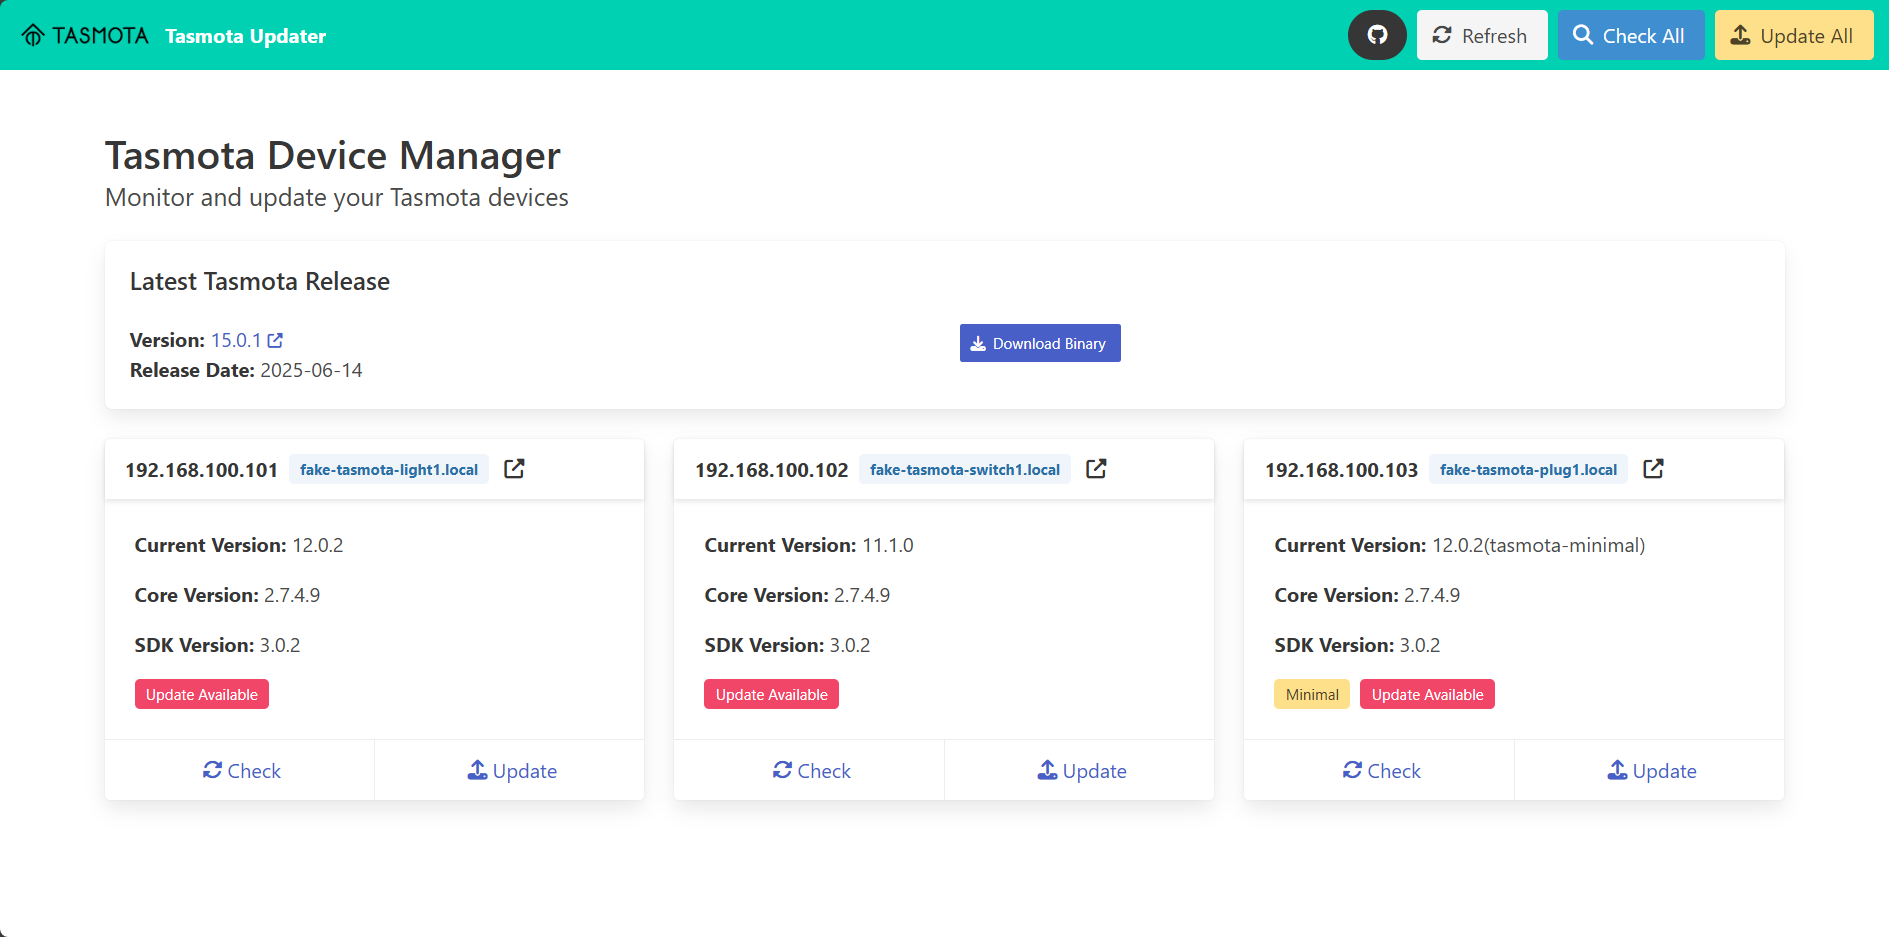
Task: Click Update Available badge on 192.168.100.102 card
Action: (x=772, y=694)
